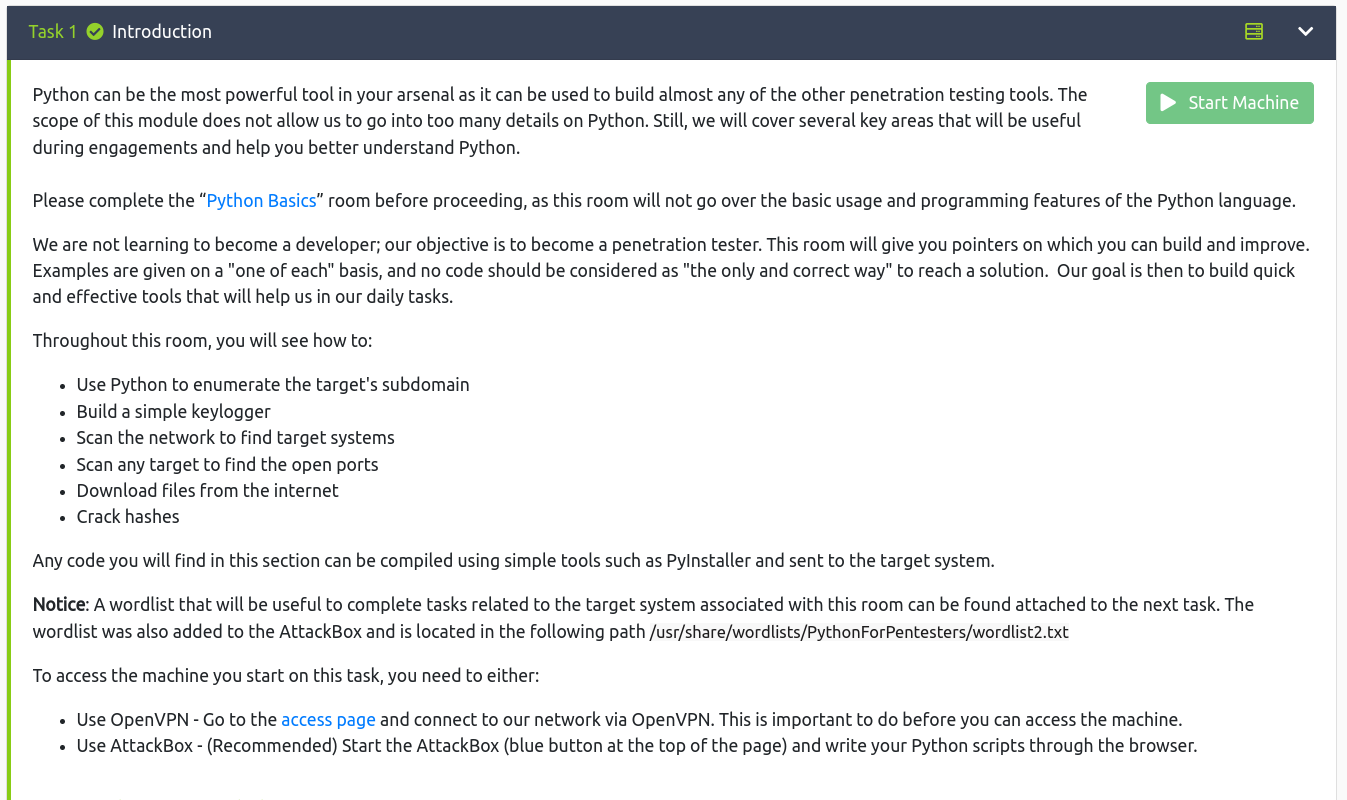The width and height of the screenshot is (1347, 800).
Task: Click the open ports scanning bullet
Action: click(227, 465)
